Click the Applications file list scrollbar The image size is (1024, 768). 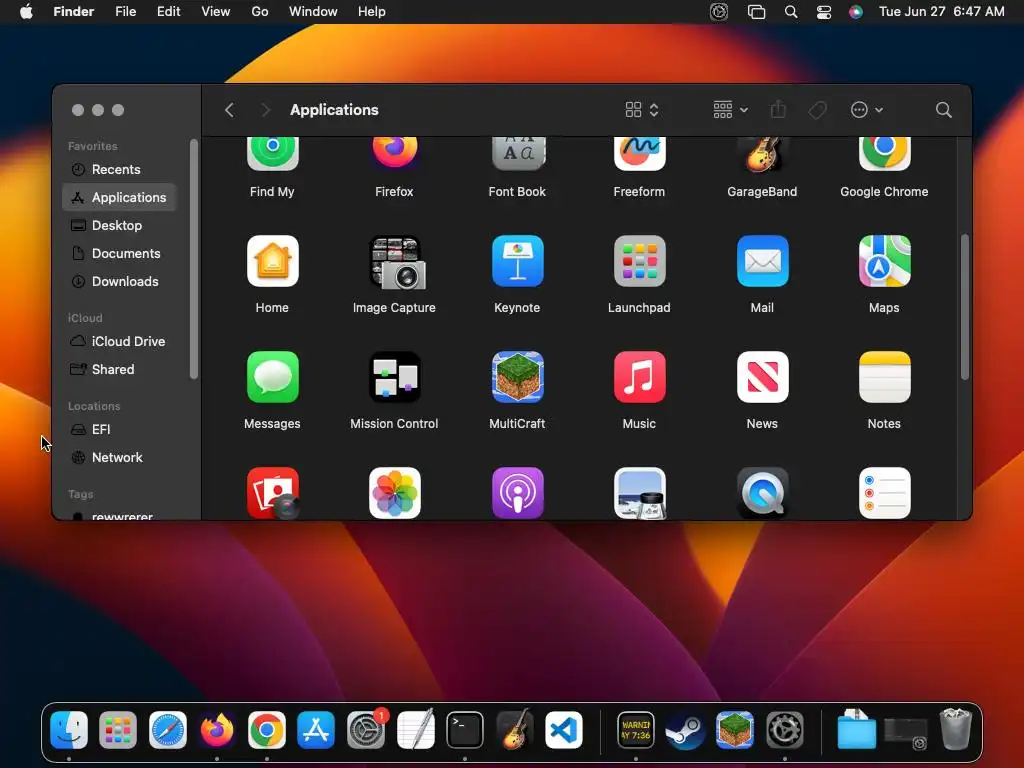[965, 307]
